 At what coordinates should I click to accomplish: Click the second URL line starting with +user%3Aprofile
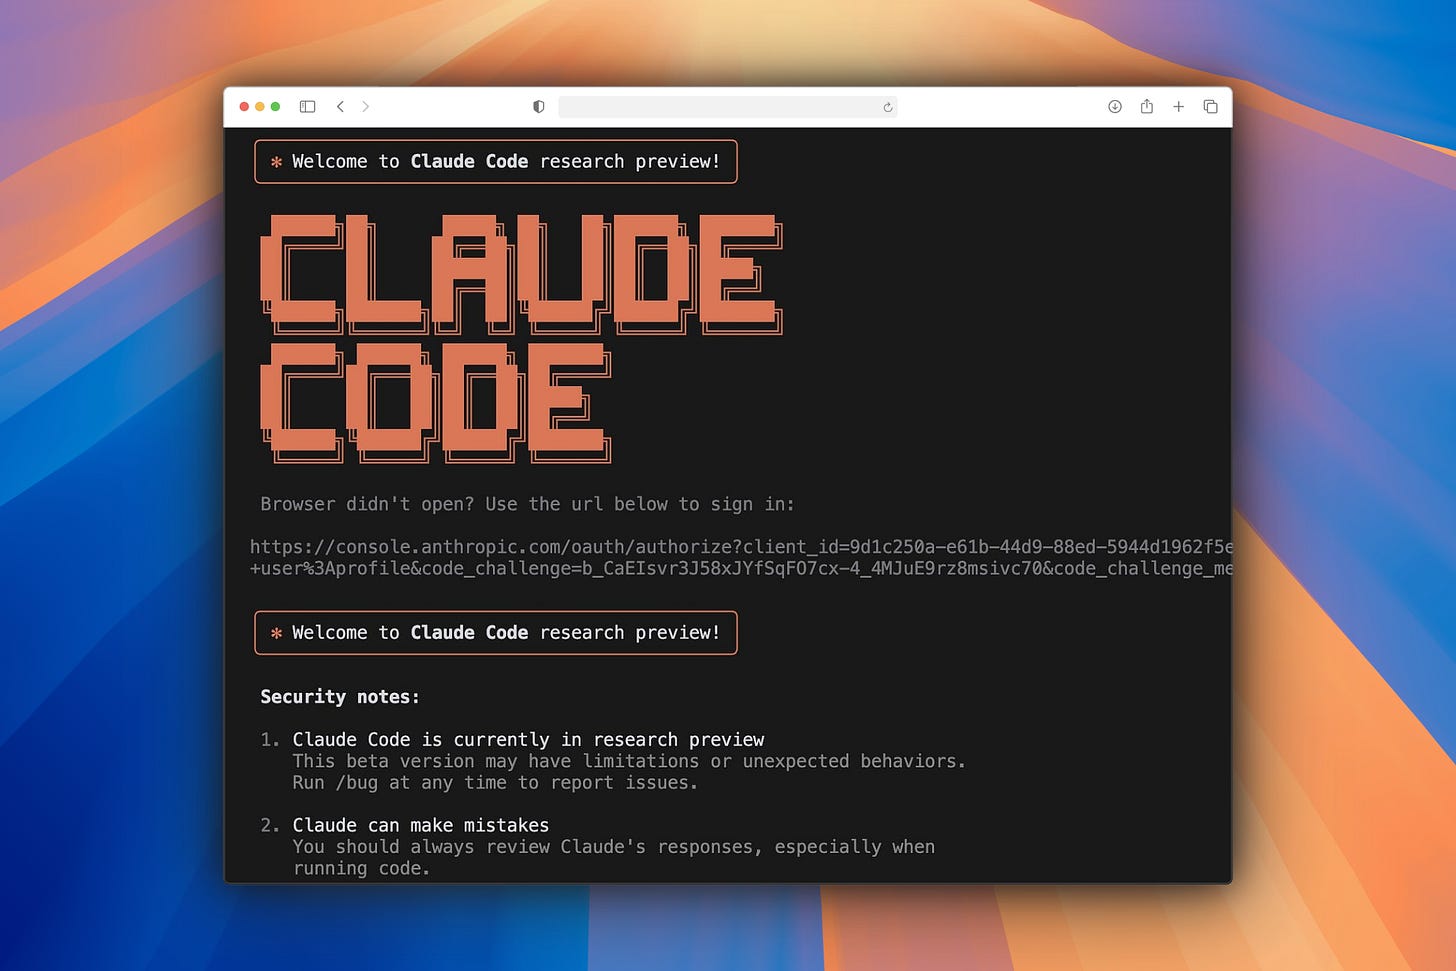741,568
